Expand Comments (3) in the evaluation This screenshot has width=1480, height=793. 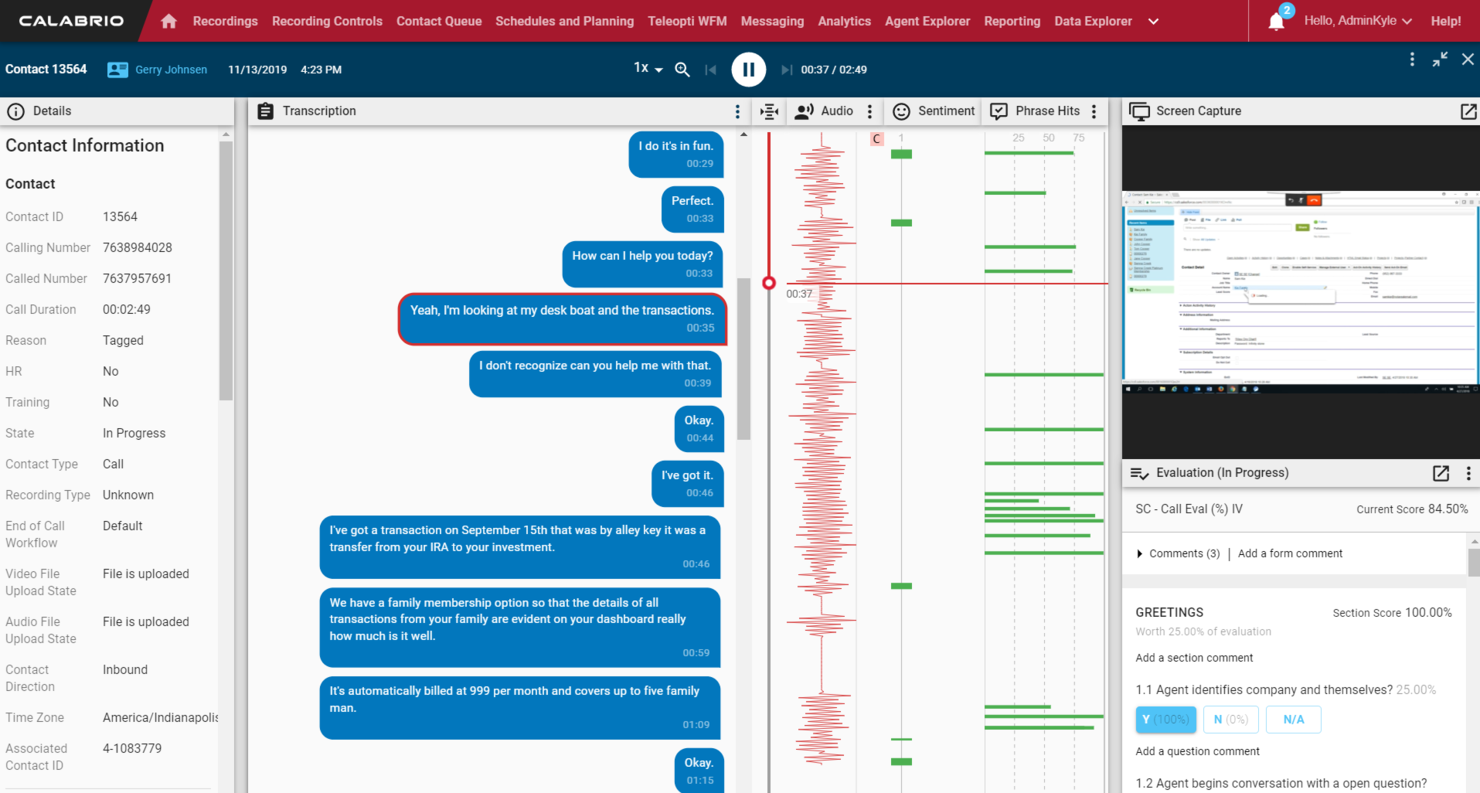(x=1185, y=553)
